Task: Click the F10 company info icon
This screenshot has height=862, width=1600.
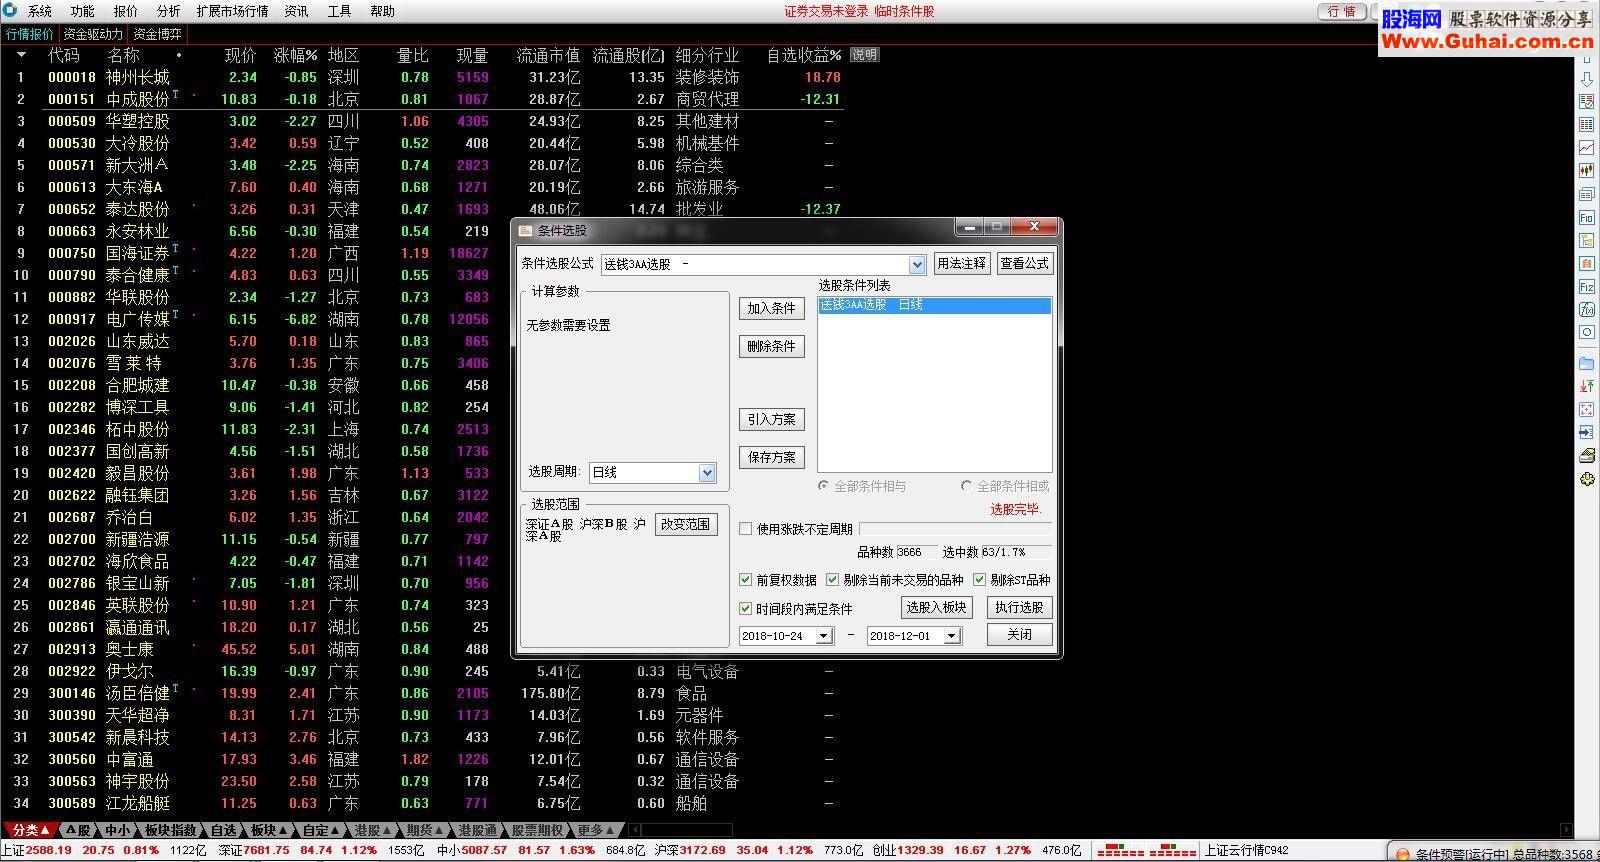Action: 1586,217
